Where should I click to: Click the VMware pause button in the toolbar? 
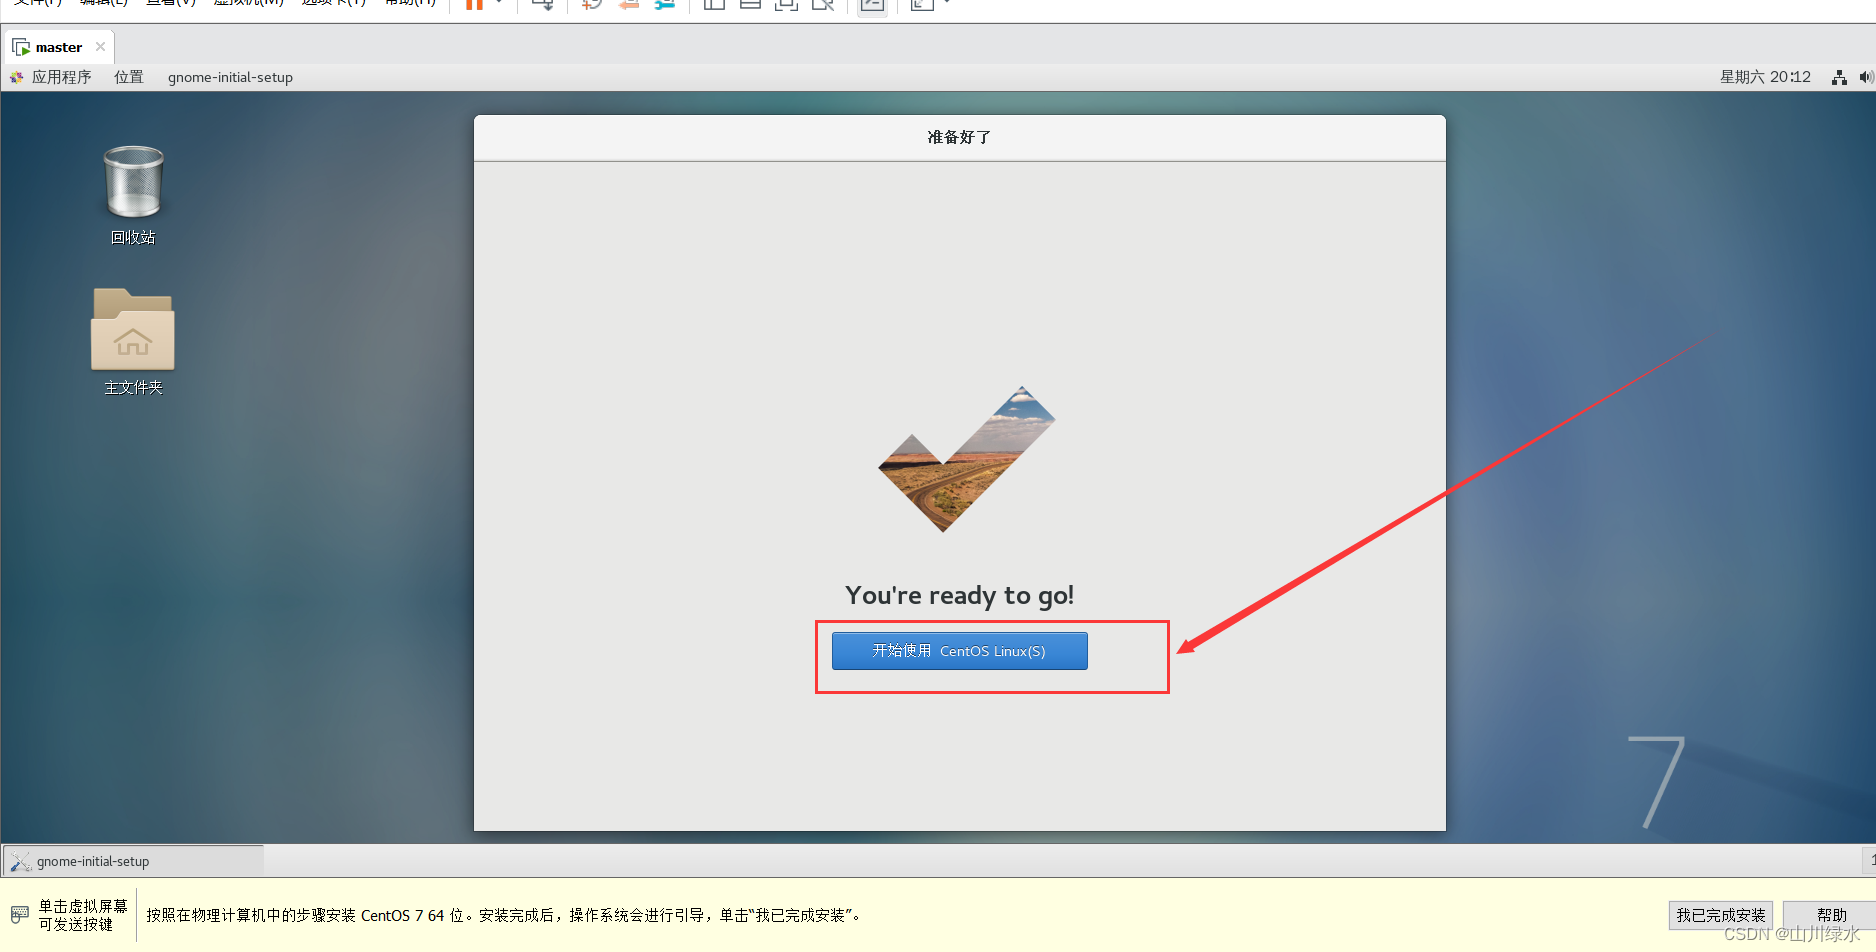(x=474, y=4)
